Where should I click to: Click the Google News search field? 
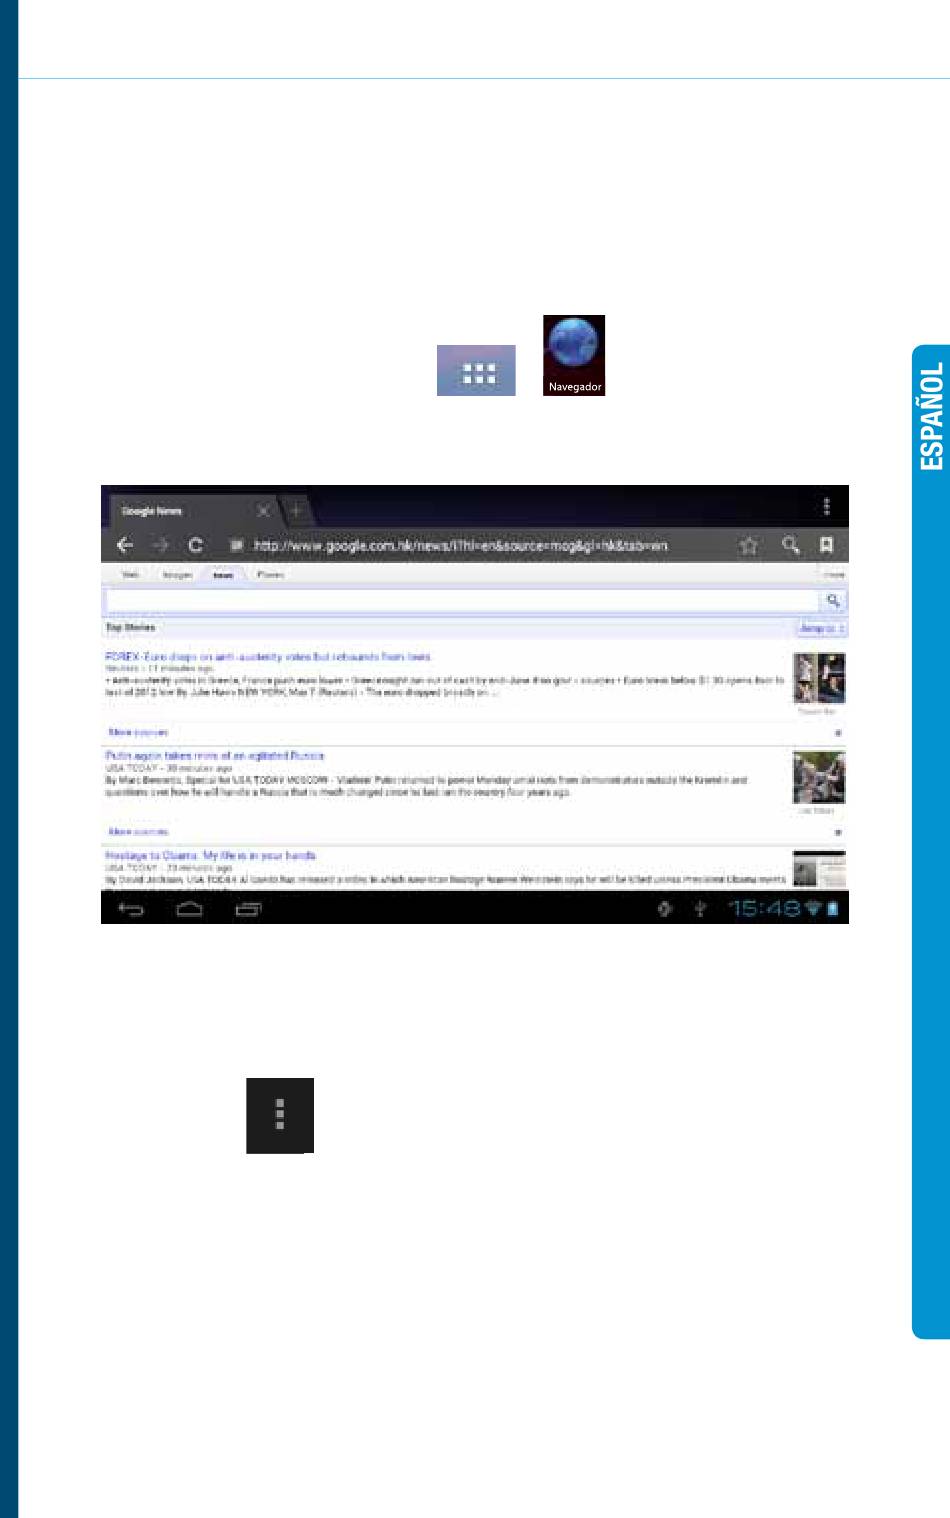463,600
